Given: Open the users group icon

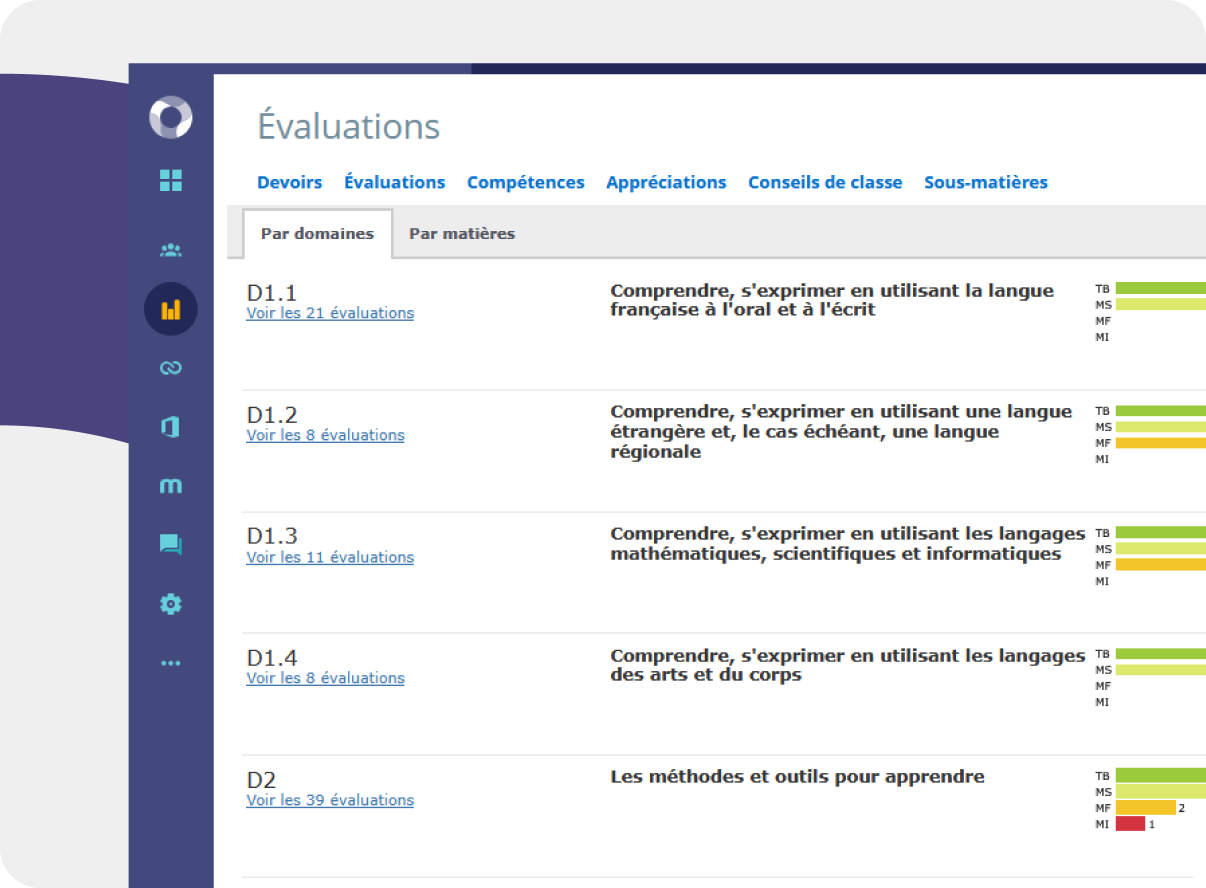Looking at the screenshot, I should click(x=171, y=250).
